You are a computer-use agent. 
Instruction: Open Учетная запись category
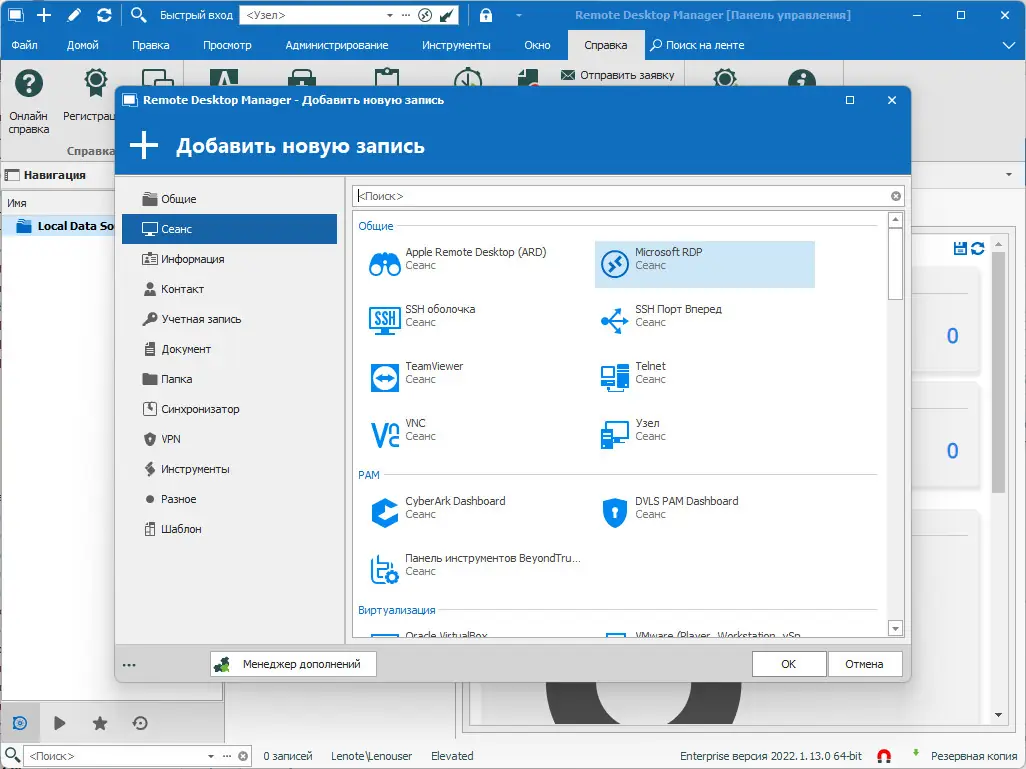coord(229,319)
